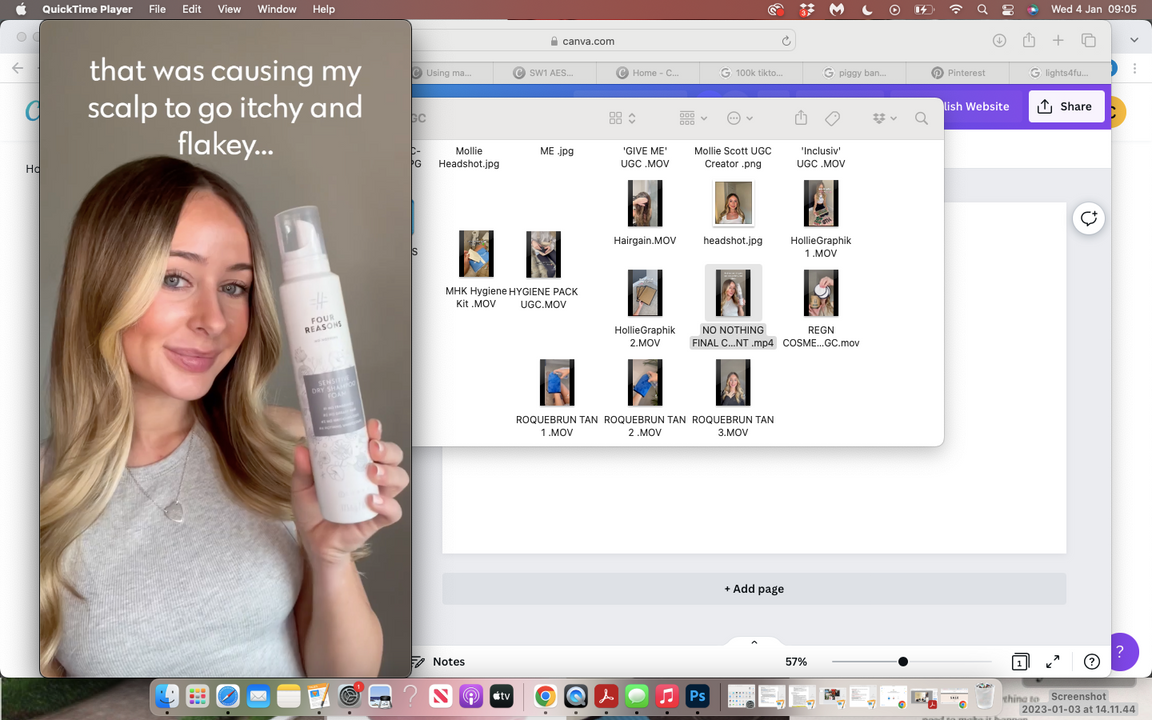The width and height of the screenshot is (1152, 720).
Task: Open Spotlight search in menu bar
Action: pos(982,10)
